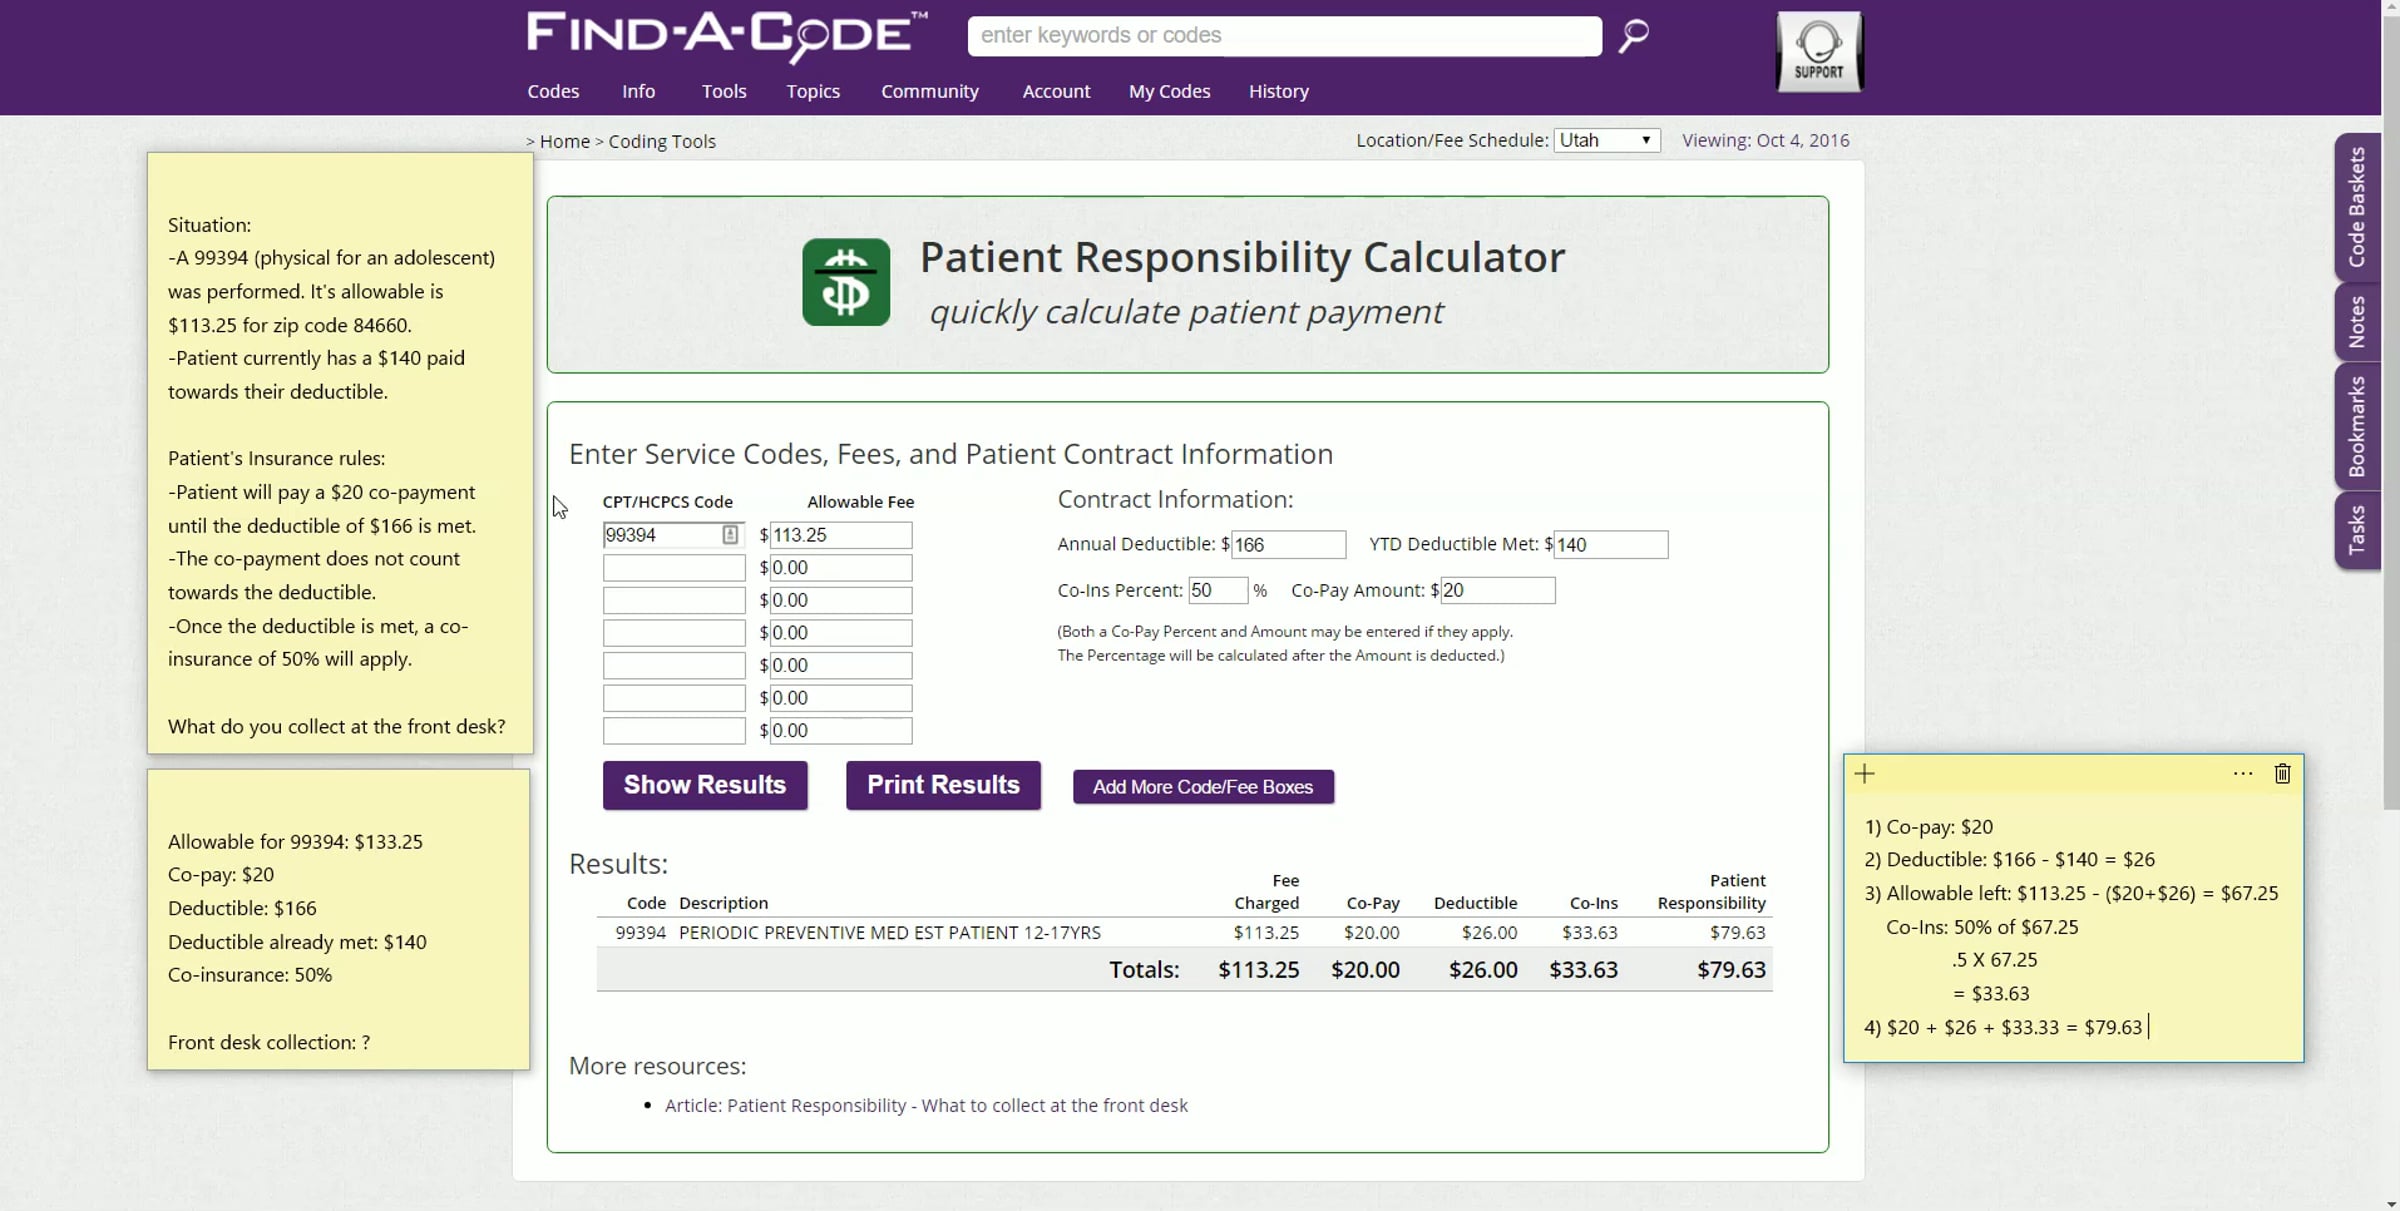
Task: Click the Annual Deductible input field
Action: pos(1287,544)
